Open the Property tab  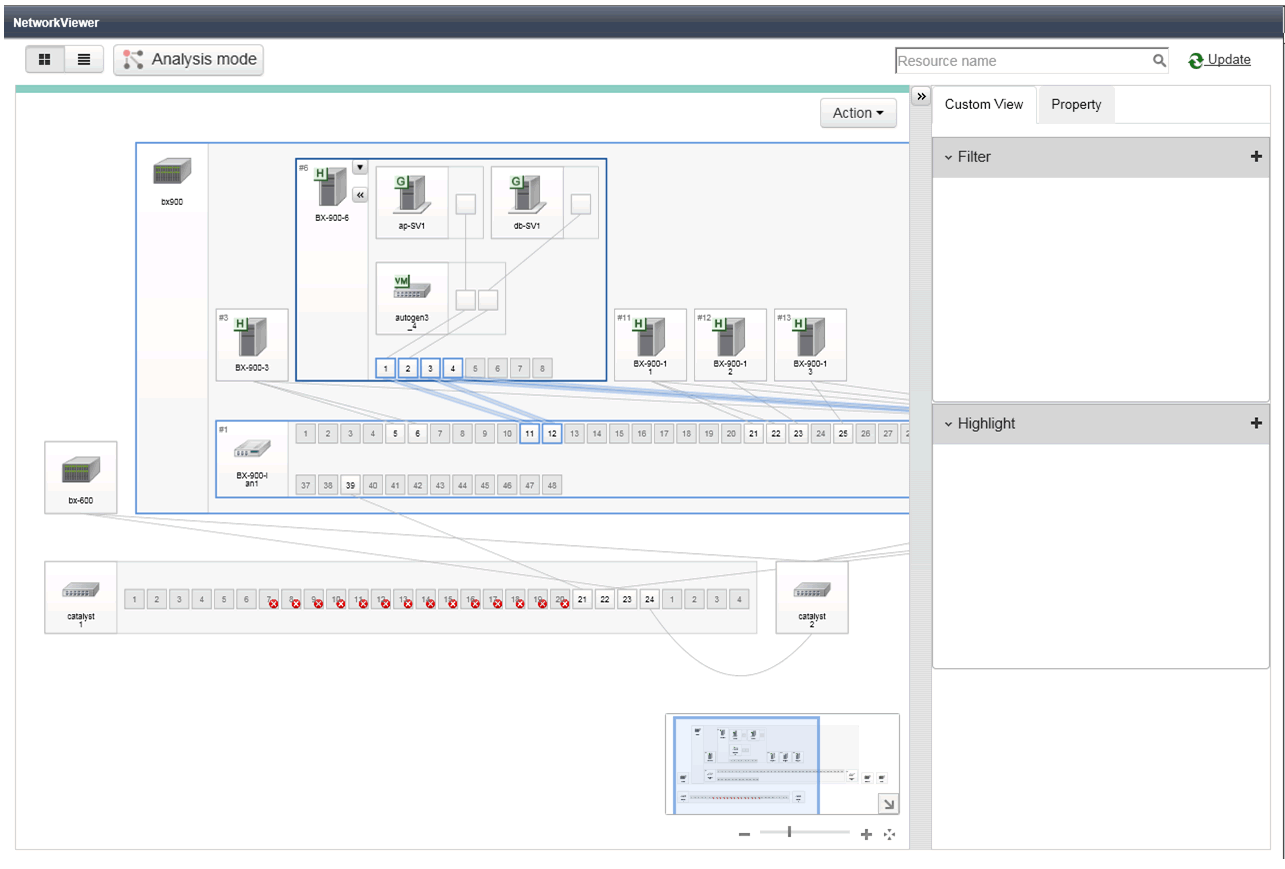tap(1076, 104)
